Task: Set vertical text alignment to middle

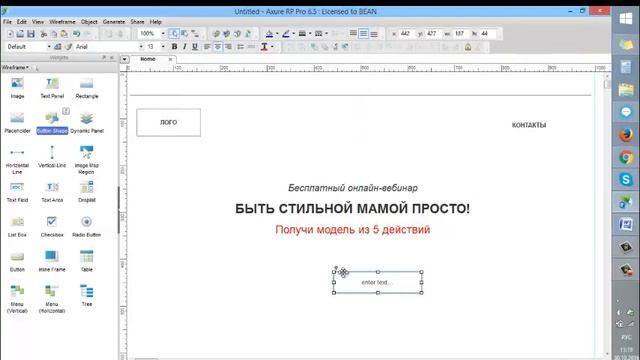Action: coord(363,33)
